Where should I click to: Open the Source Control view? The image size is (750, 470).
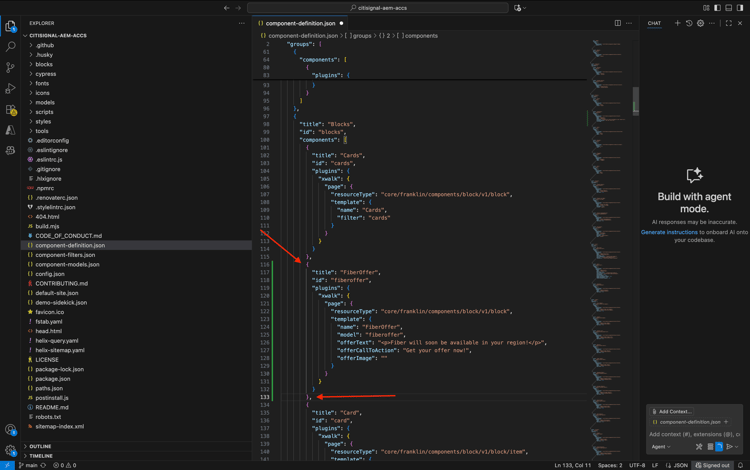coord(11,67)
